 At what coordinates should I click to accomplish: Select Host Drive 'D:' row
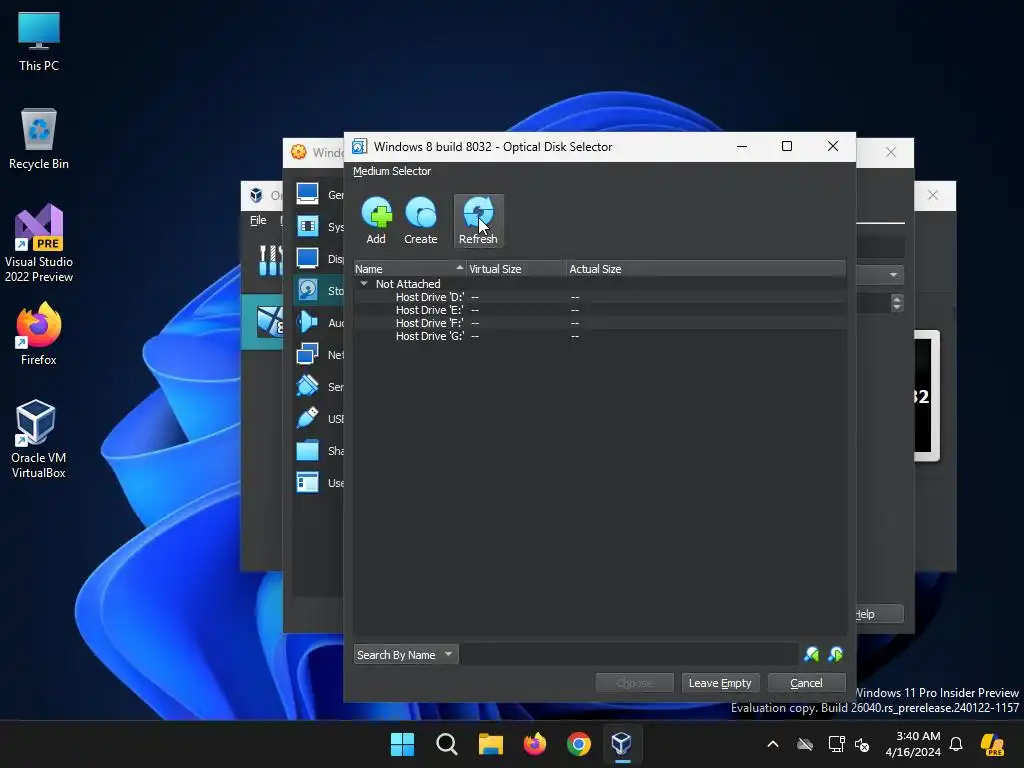pyautogui.click(x=600, y=297)
